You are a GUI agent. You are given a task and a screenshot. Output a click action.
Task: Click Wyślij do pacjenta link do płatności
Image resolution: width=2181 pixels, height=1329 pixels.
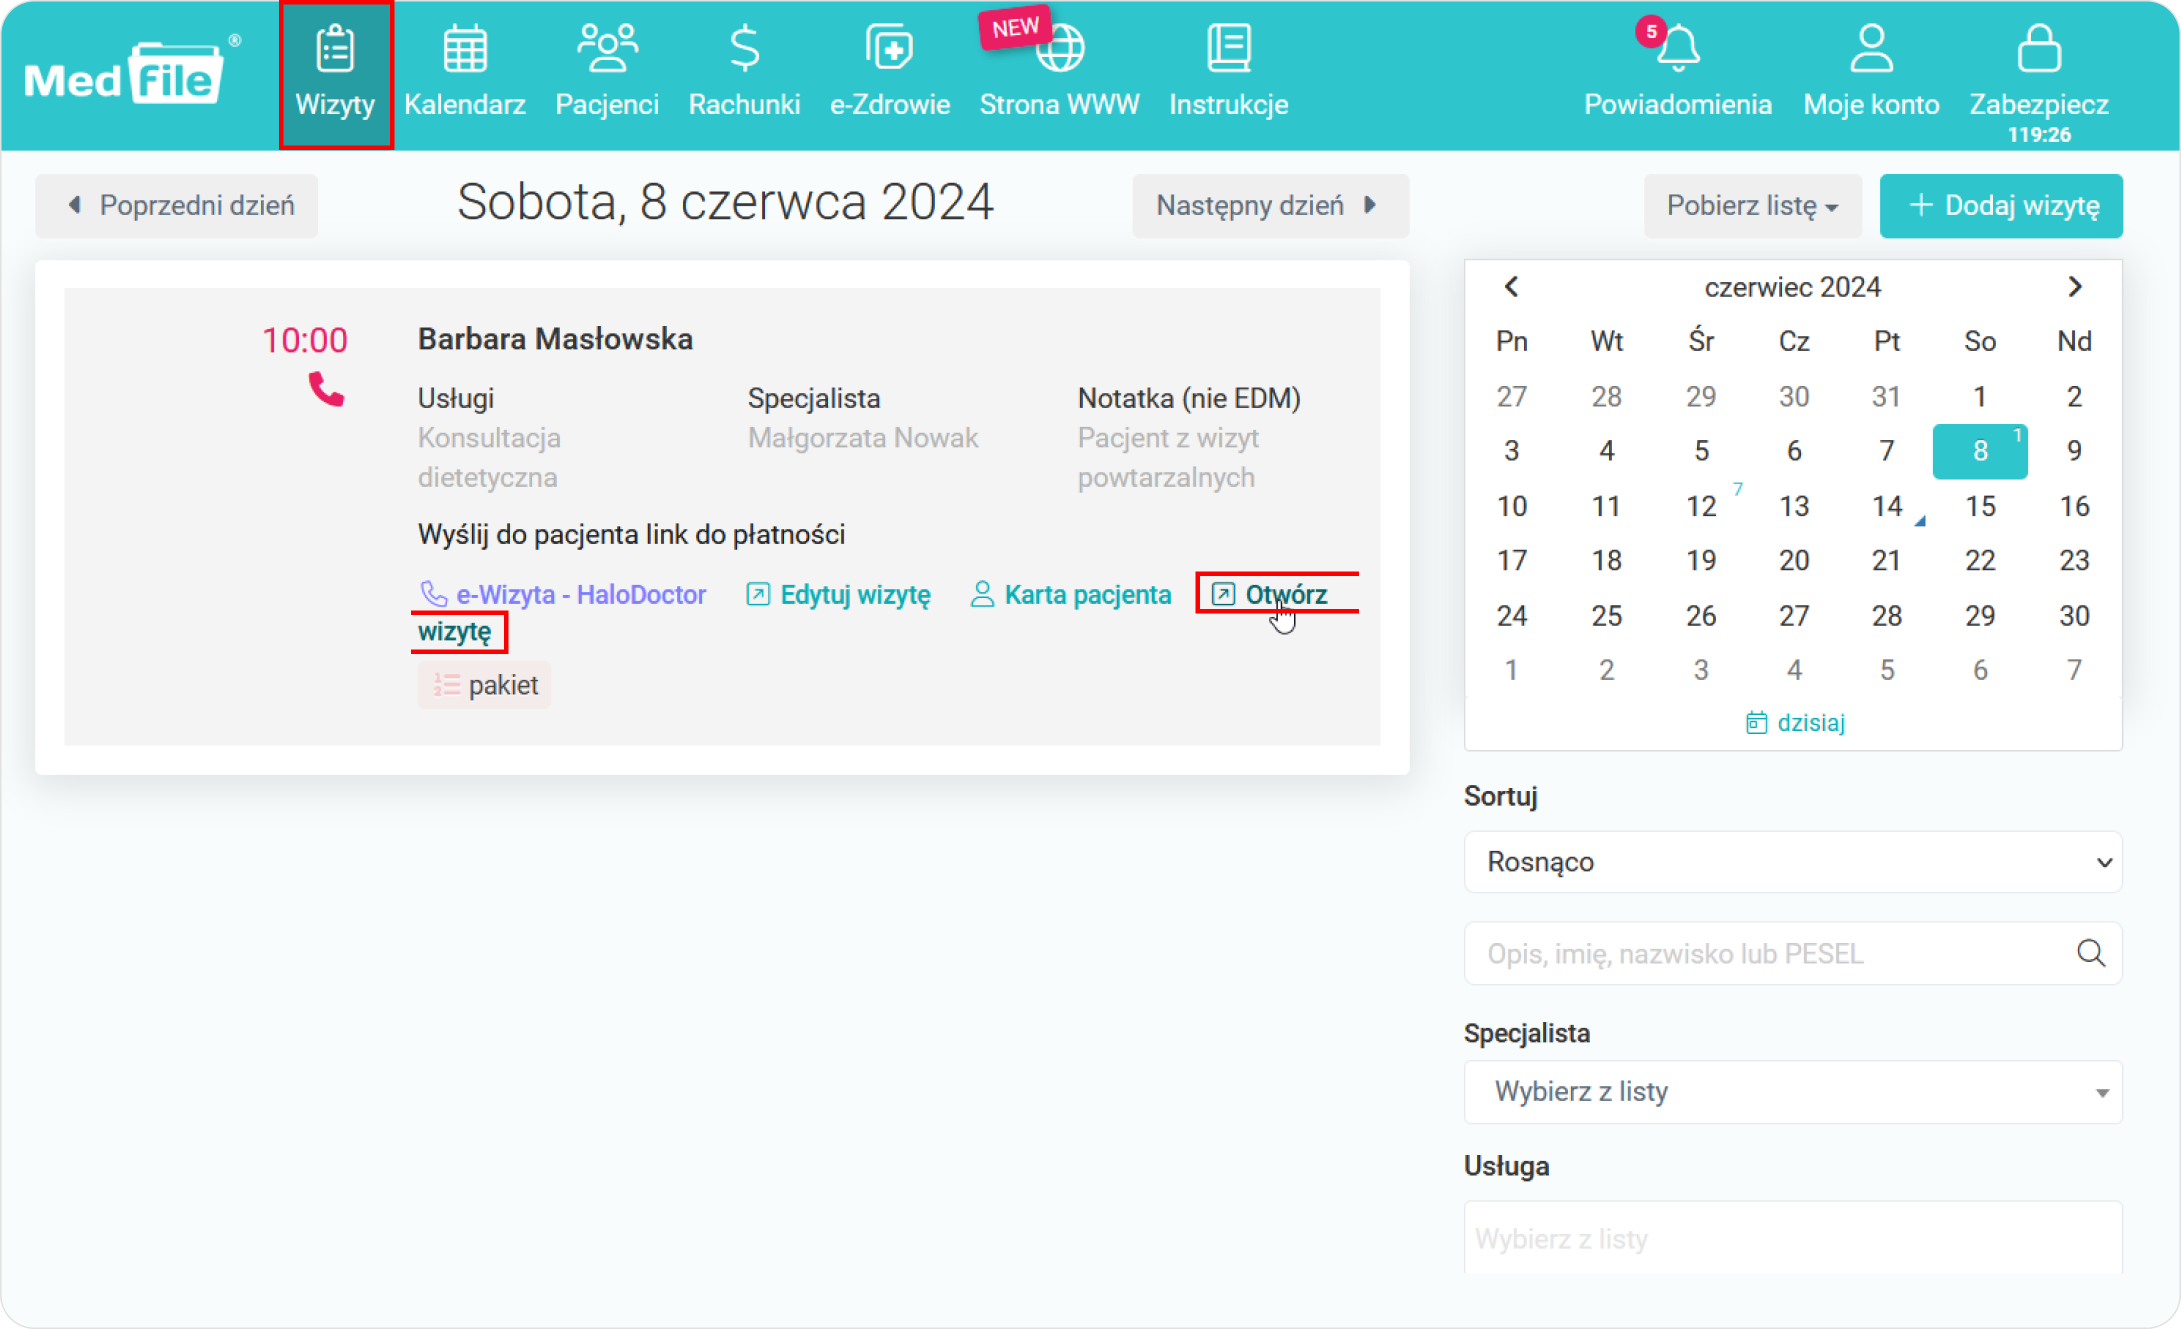[631, 534]
